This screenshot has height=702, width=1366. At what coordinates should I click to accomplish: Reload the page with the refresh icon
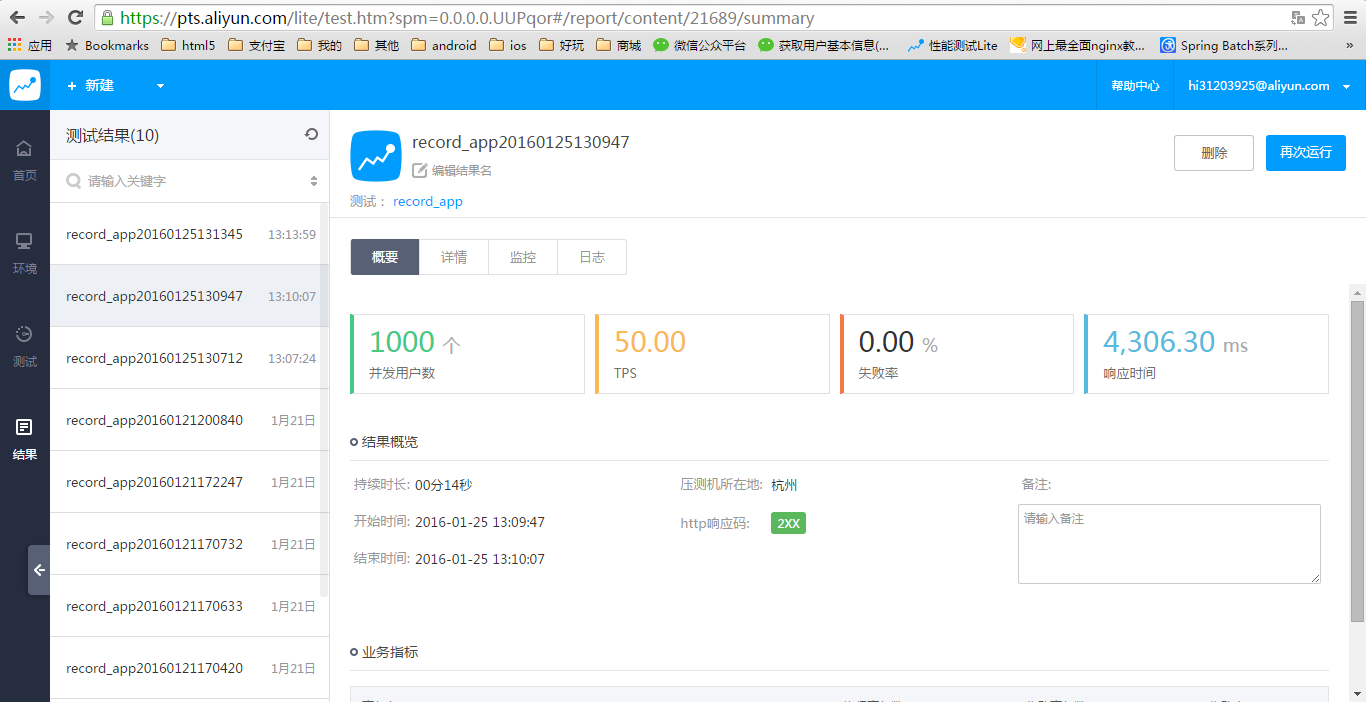pyautogui.click(x=75, y=17)
